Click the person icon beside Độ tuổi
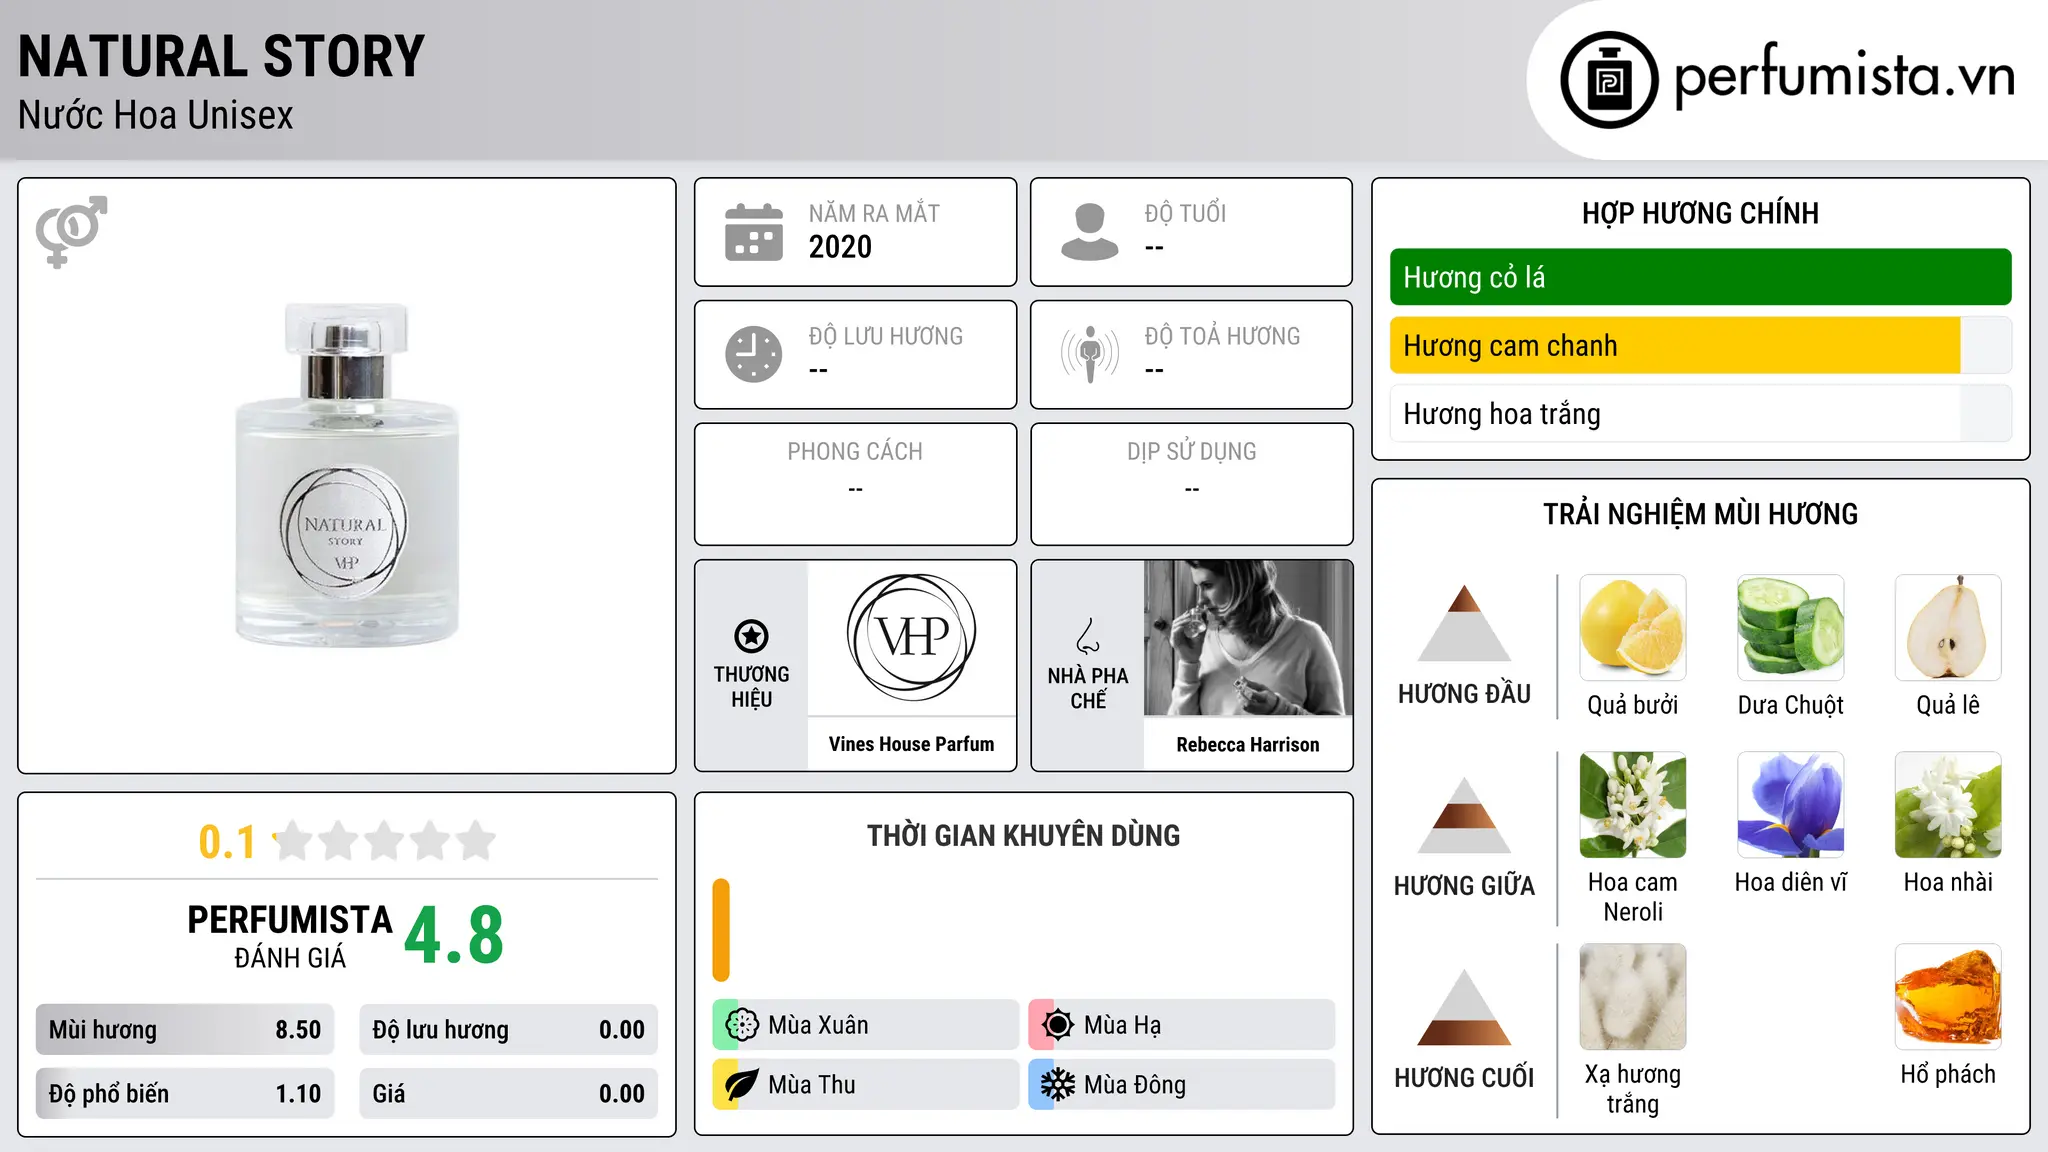This screenshot has width=2048, height=1152. 1089,232
